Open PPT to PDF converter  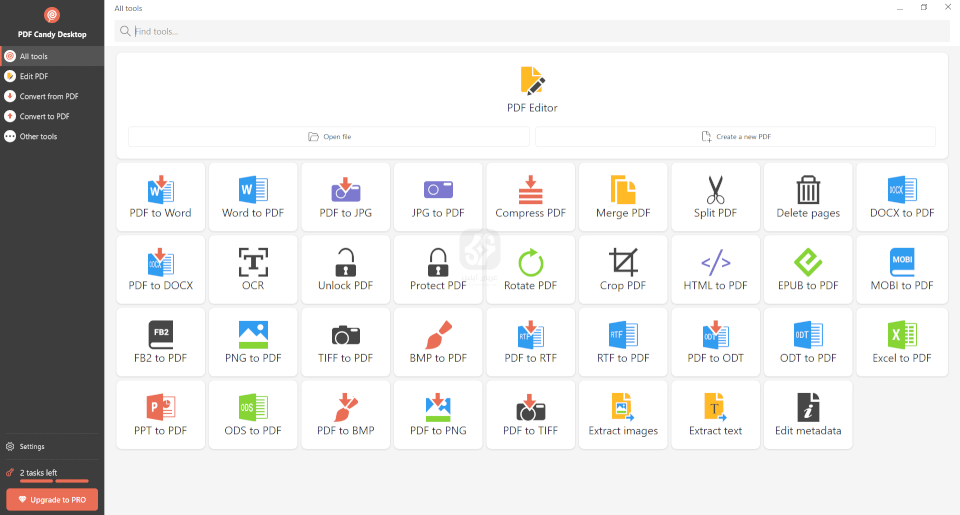click(x=160, y=415)
